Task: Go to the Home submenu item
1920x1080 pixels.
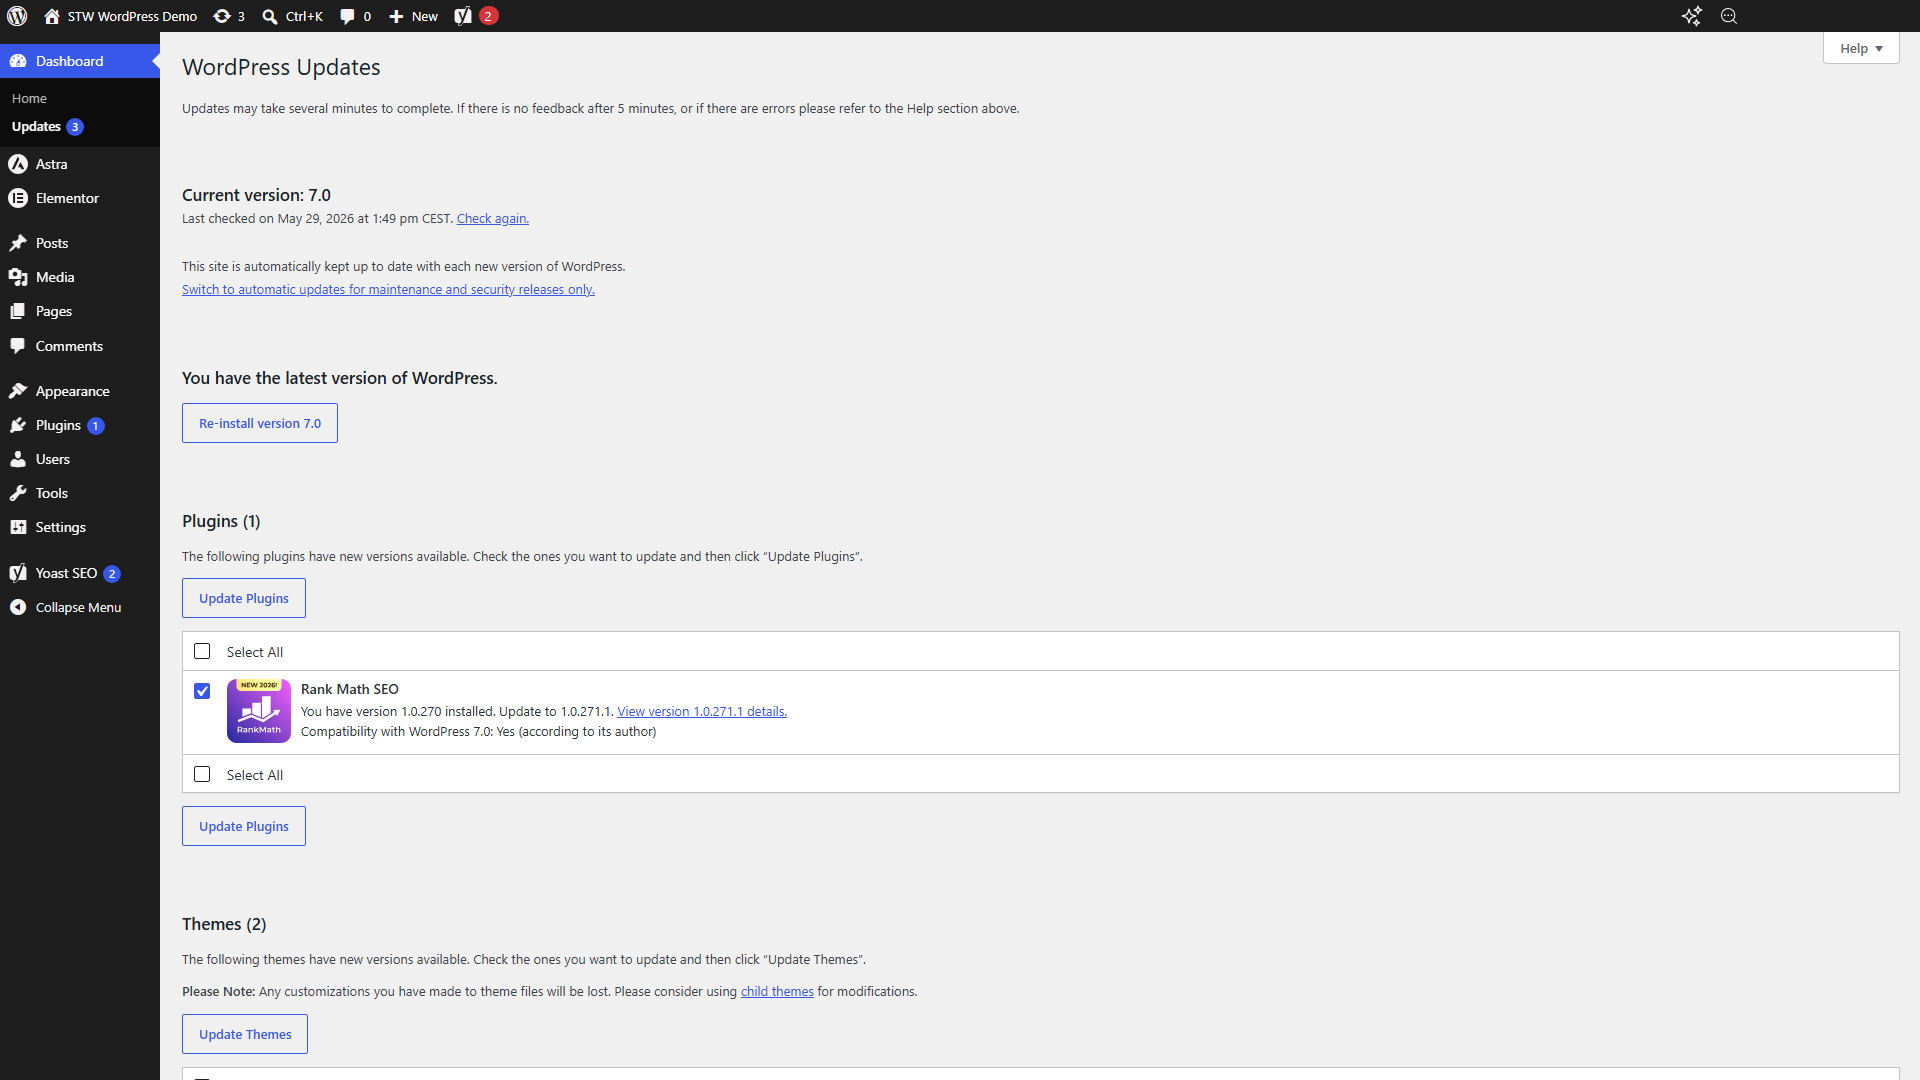Action: coord(29,98)
